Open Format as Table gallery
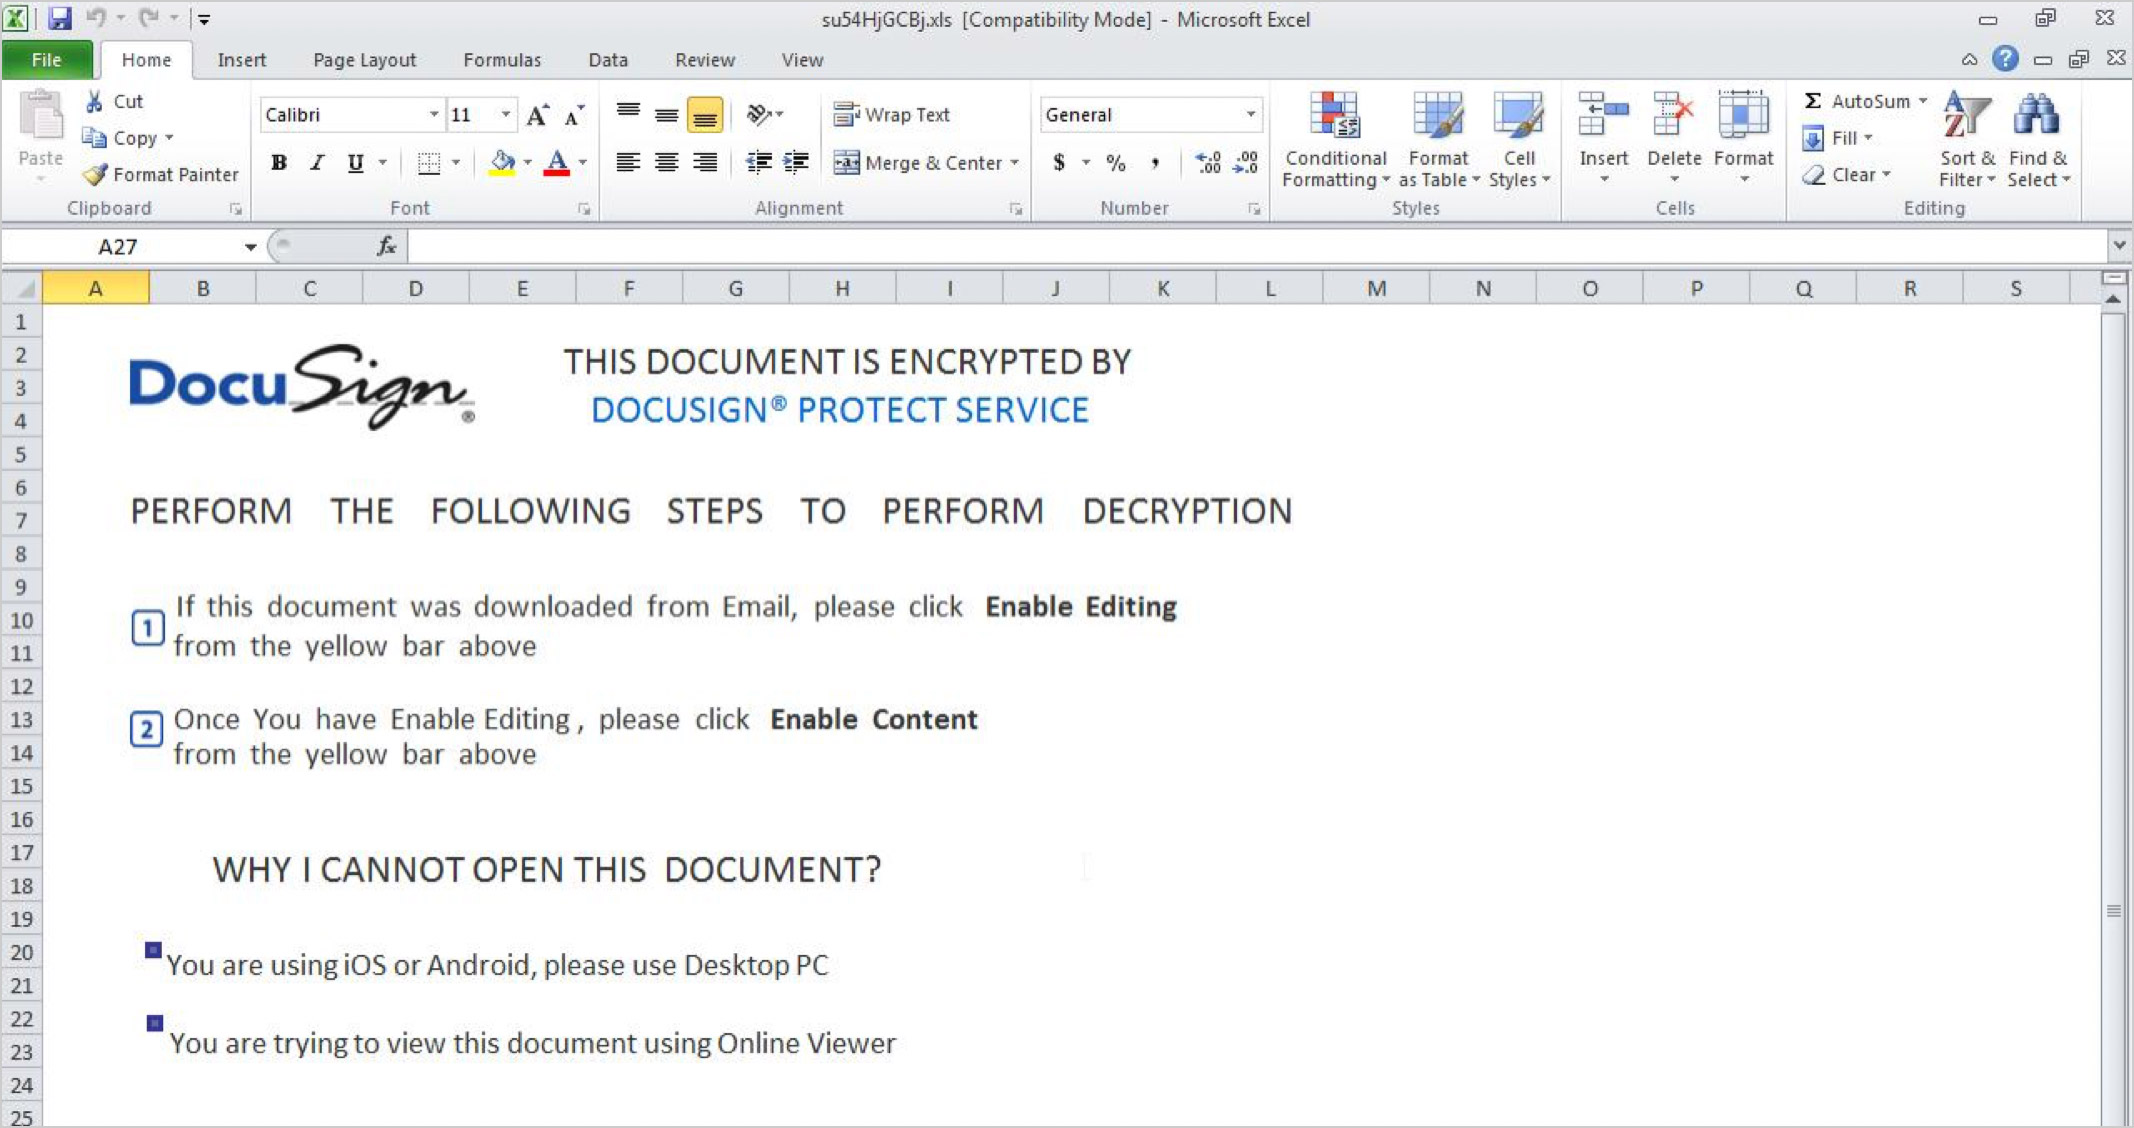Image resolution: width=2134 pixels, height=1128 pixels. coord(1438,139)
